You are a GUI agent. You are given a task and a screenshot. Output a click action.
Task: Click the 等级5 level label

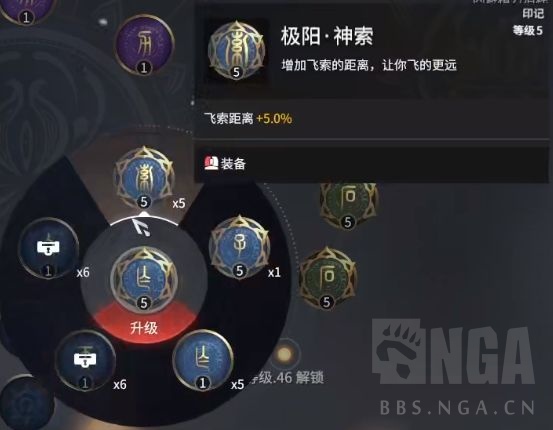[528, 31]
